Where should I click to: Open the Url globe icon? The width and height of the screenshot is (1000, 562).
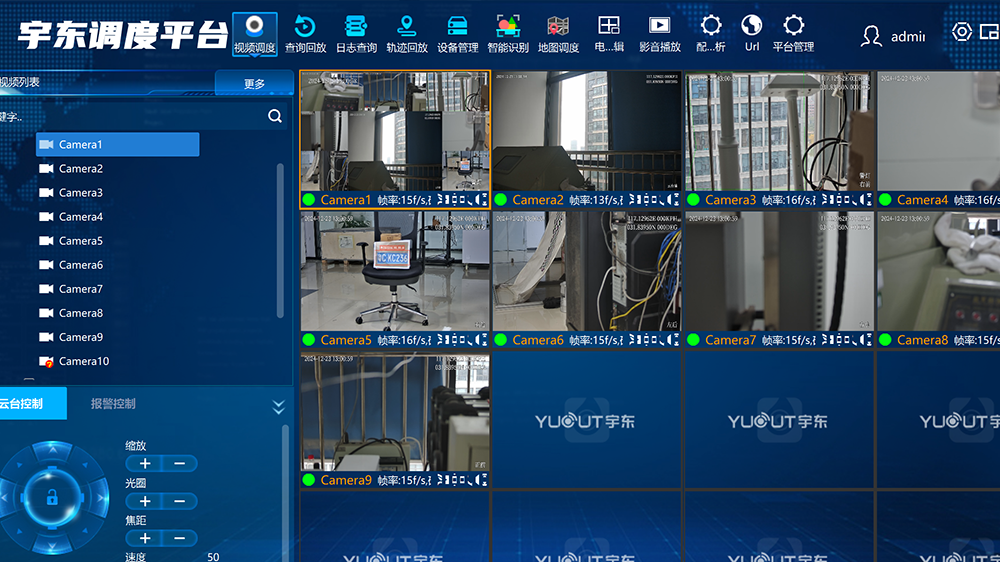point(752,33)
